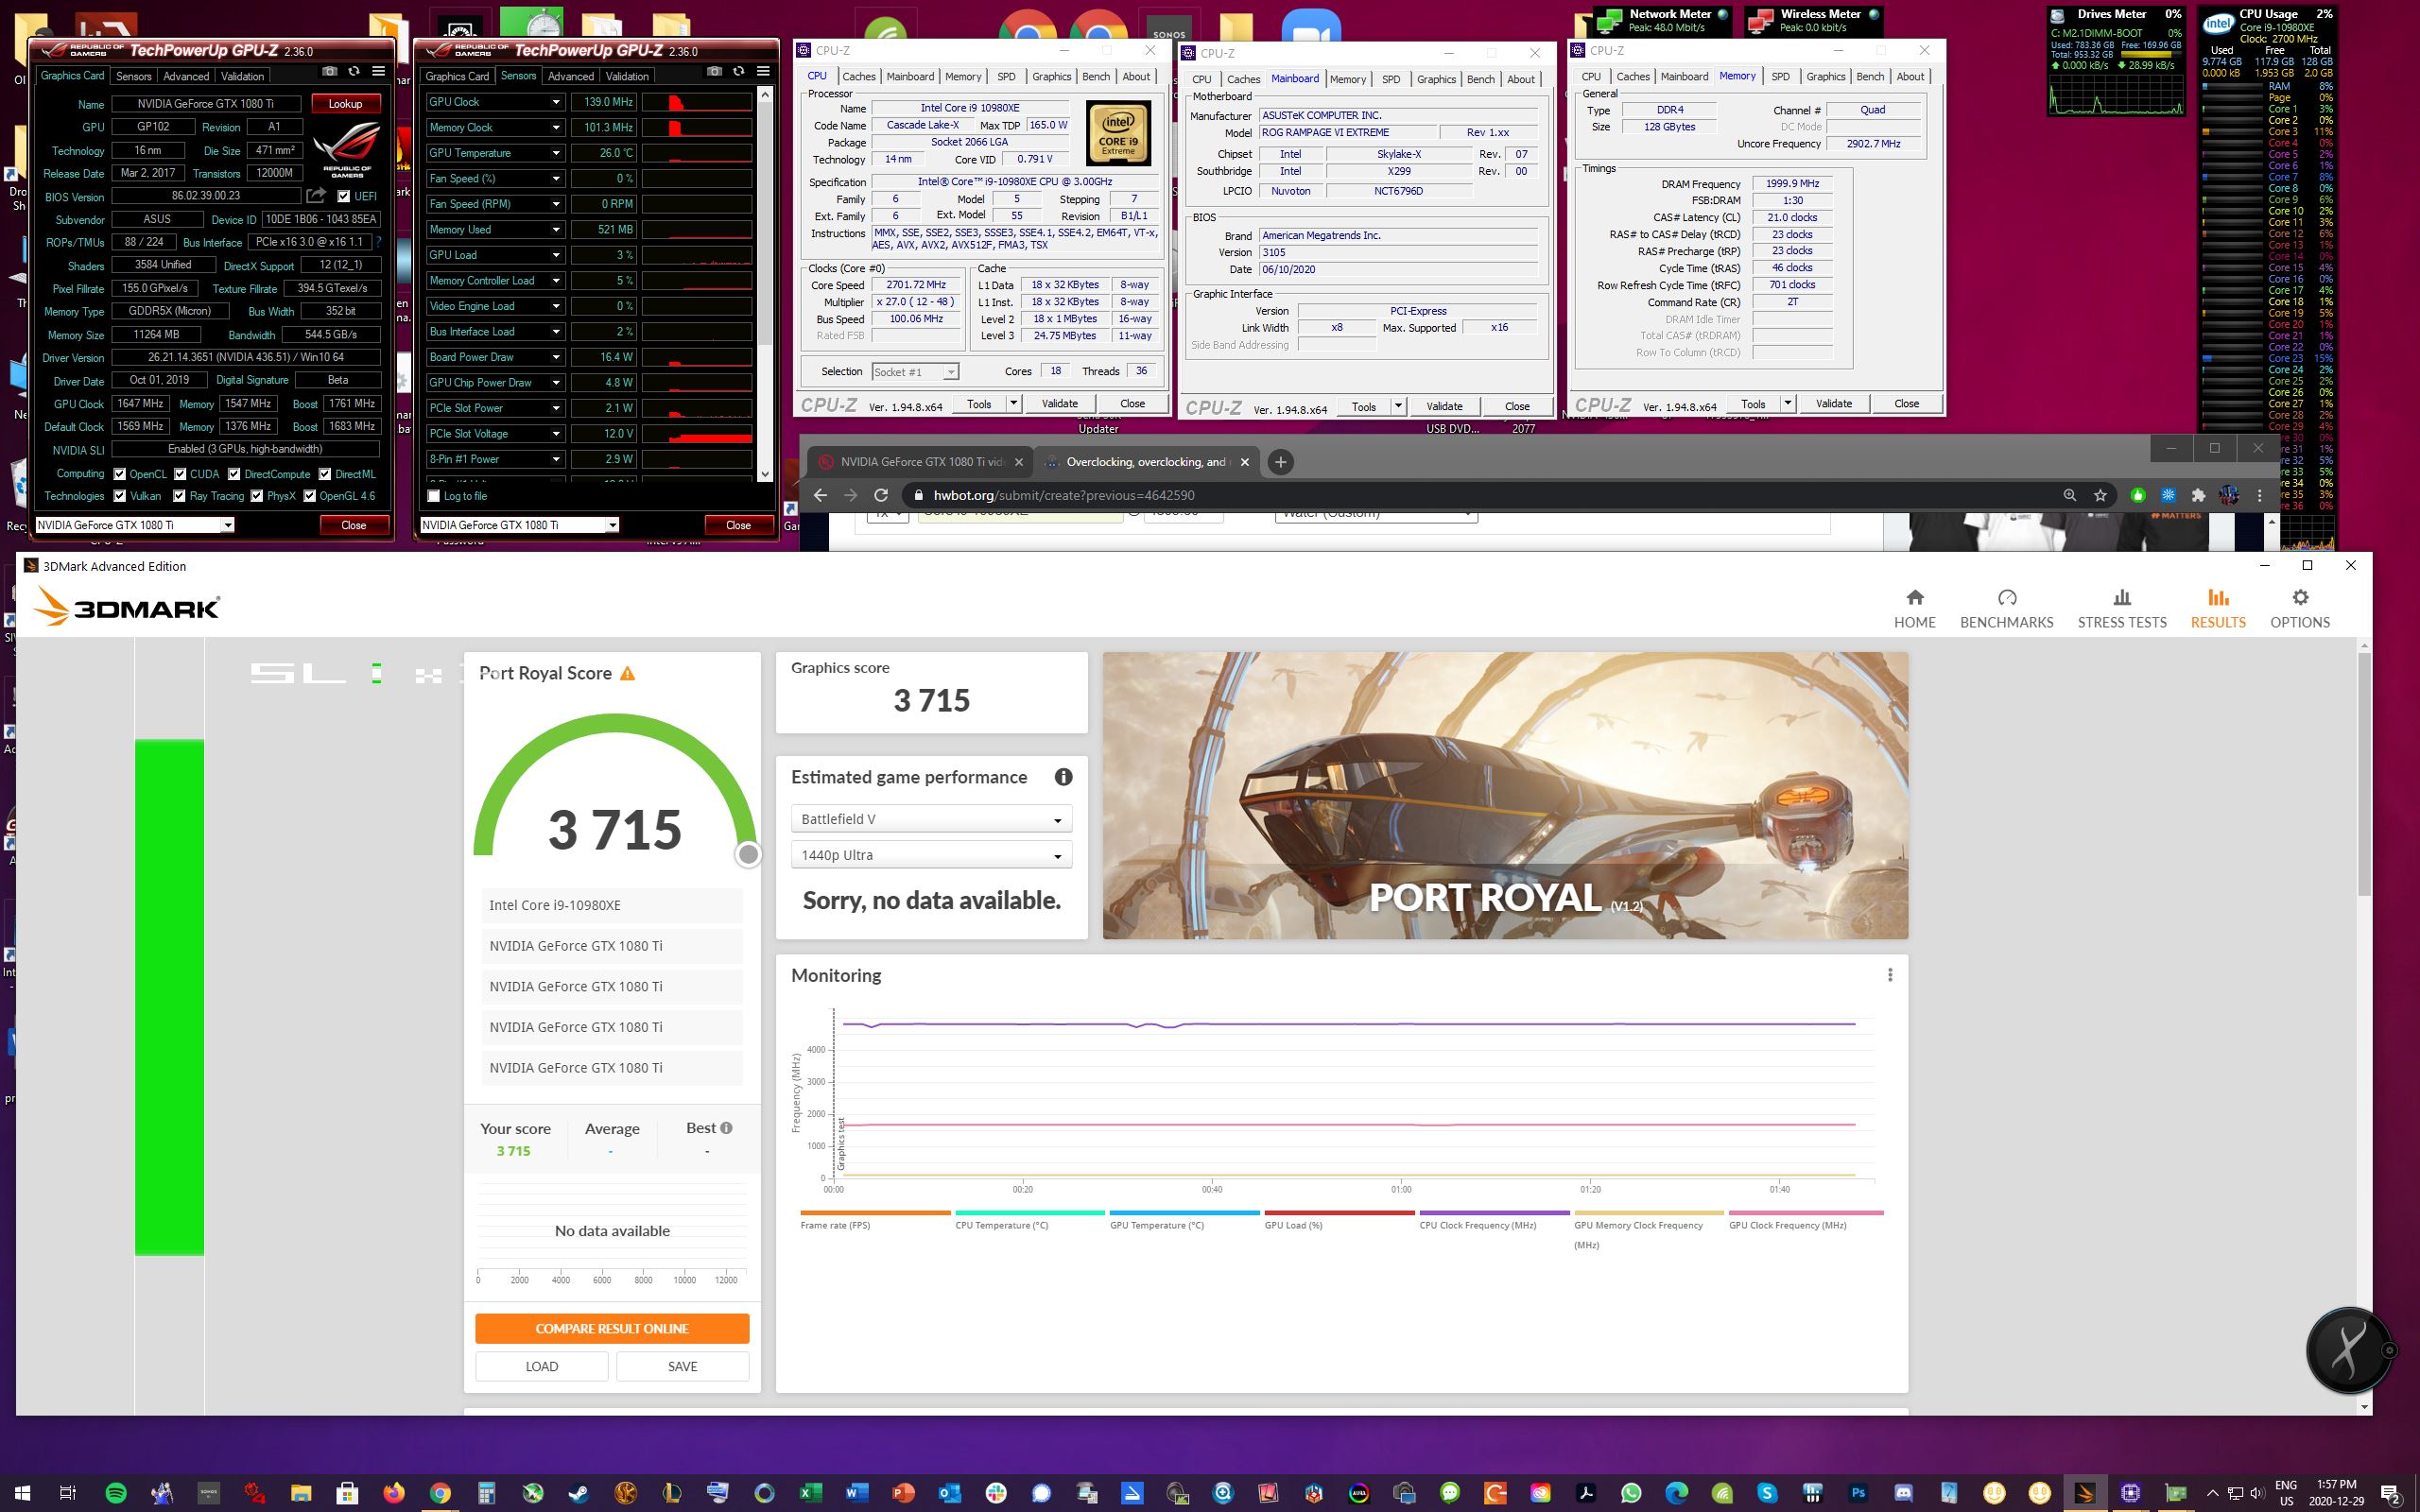Screen dimensions: 2420x1512
Task: Click BIOS export share icon in GPU-Z
Action: (x=316, y=195)
